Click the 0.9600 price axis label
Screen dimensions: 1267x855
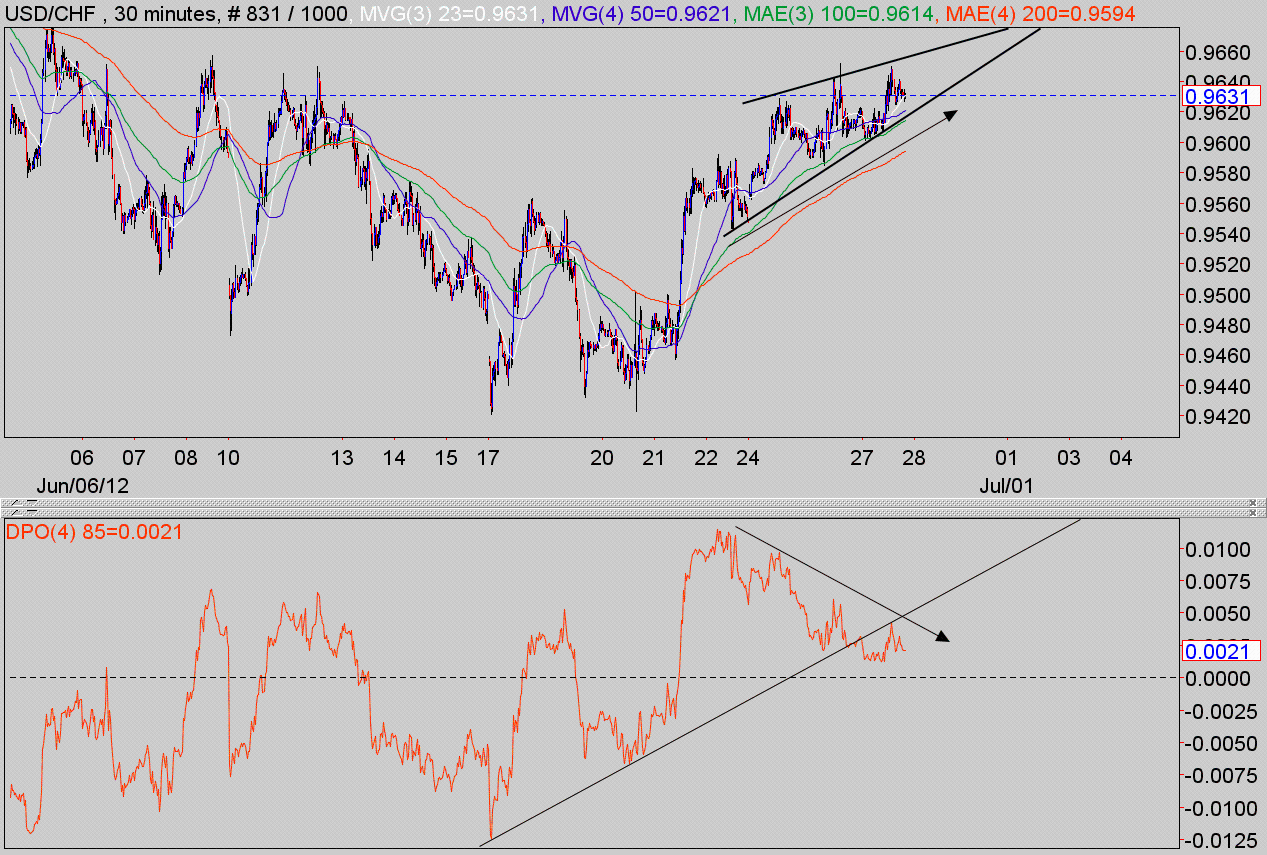click(1217, 144)
